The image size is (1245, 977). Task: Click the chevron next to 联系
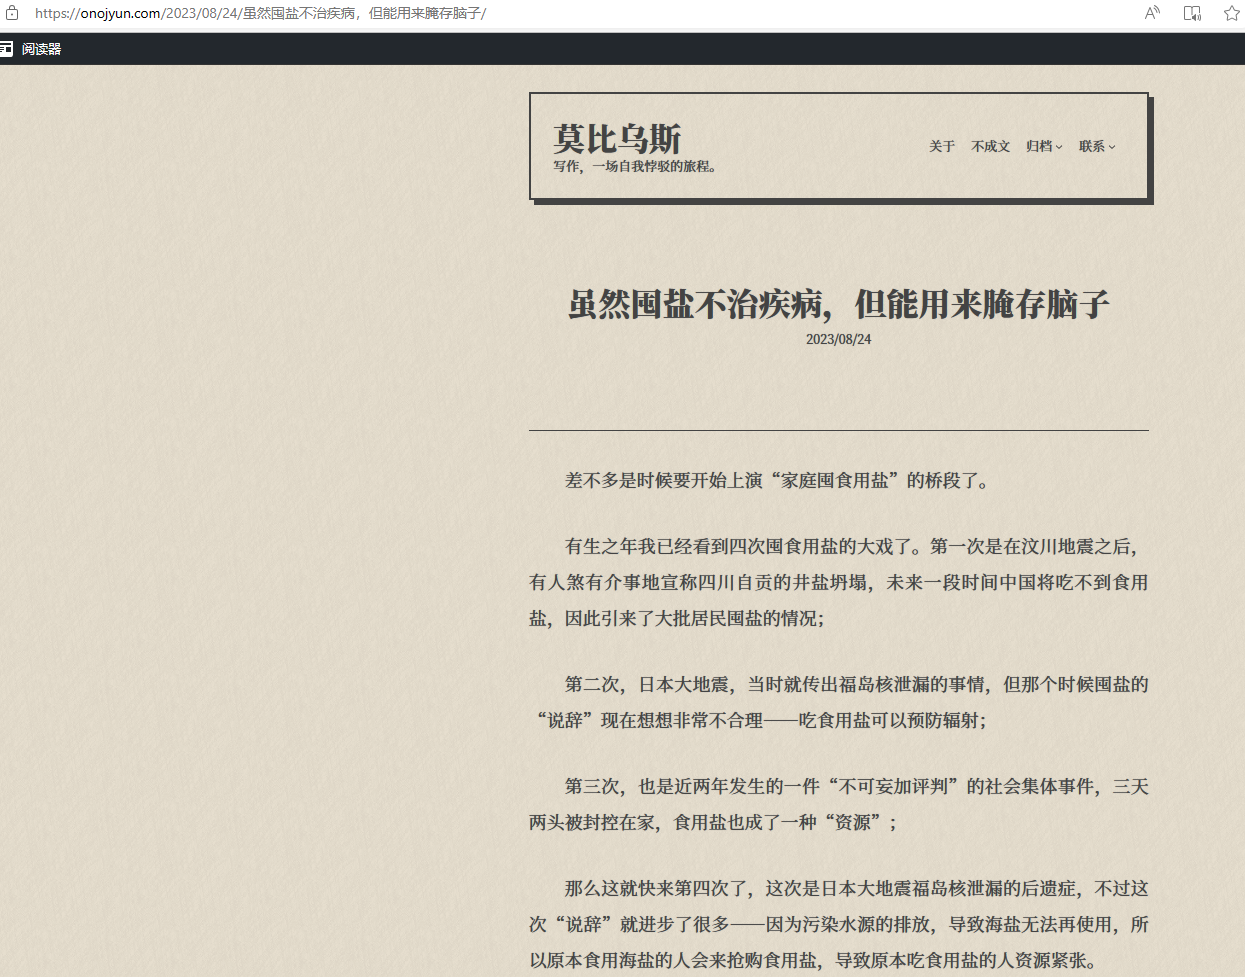[1113, 146]
